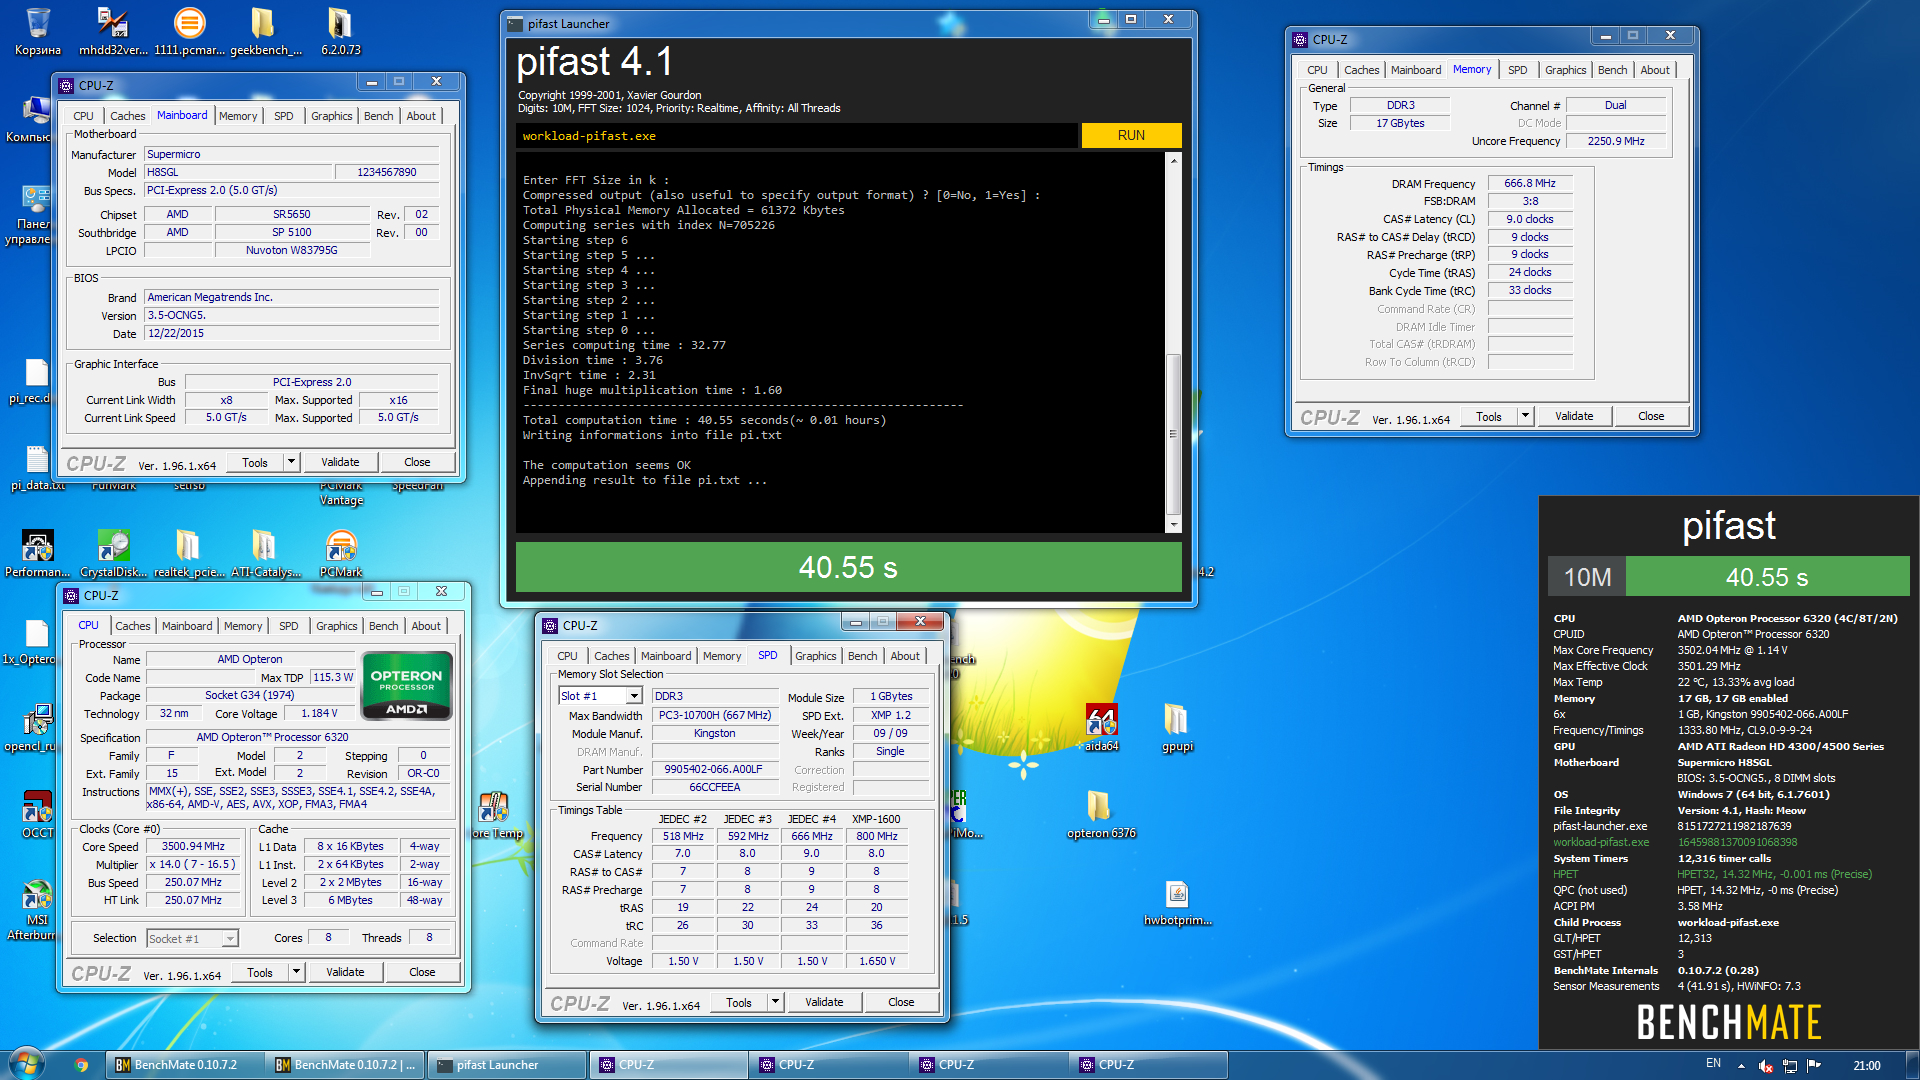Viewport: 1920px width, 1080px height.
Task: Open the realtek_pcie folder icon
Action: 189,553
